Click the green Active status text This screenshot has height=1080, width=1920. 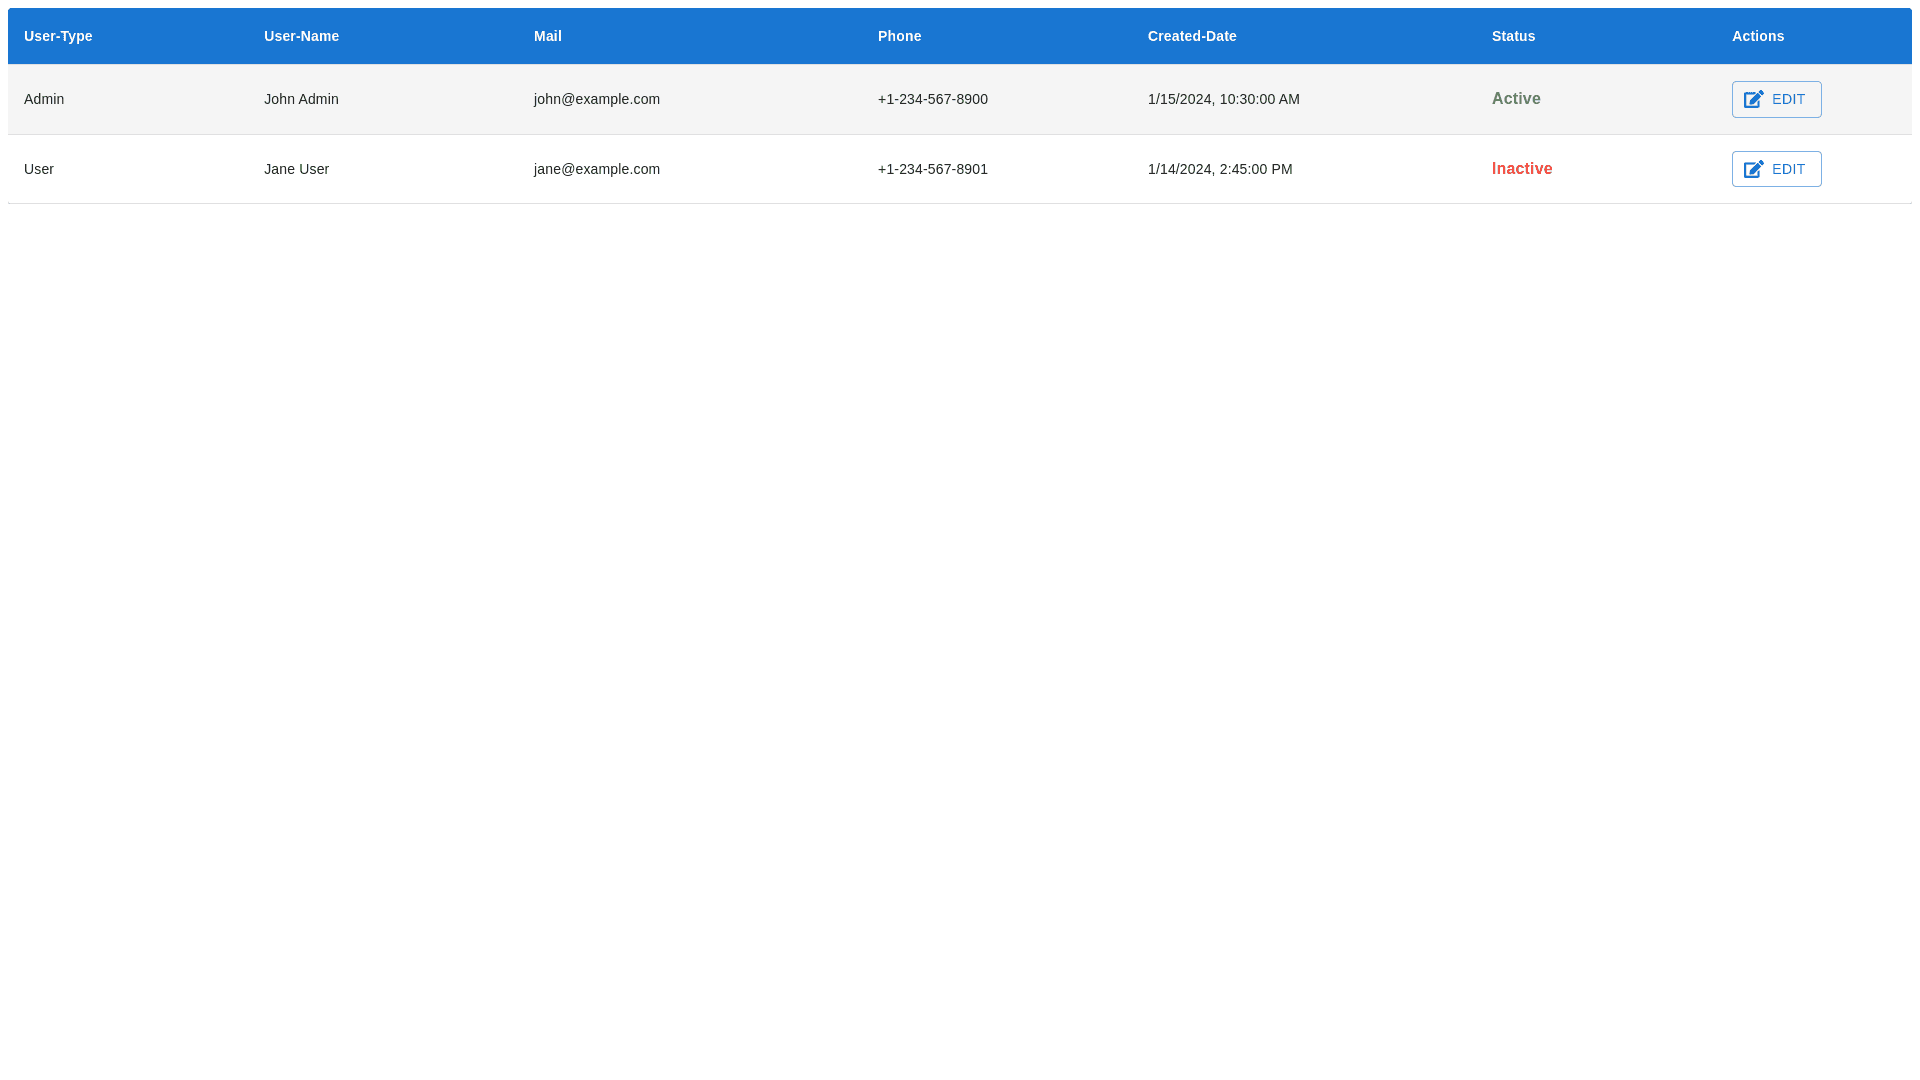coord(1515,99)
